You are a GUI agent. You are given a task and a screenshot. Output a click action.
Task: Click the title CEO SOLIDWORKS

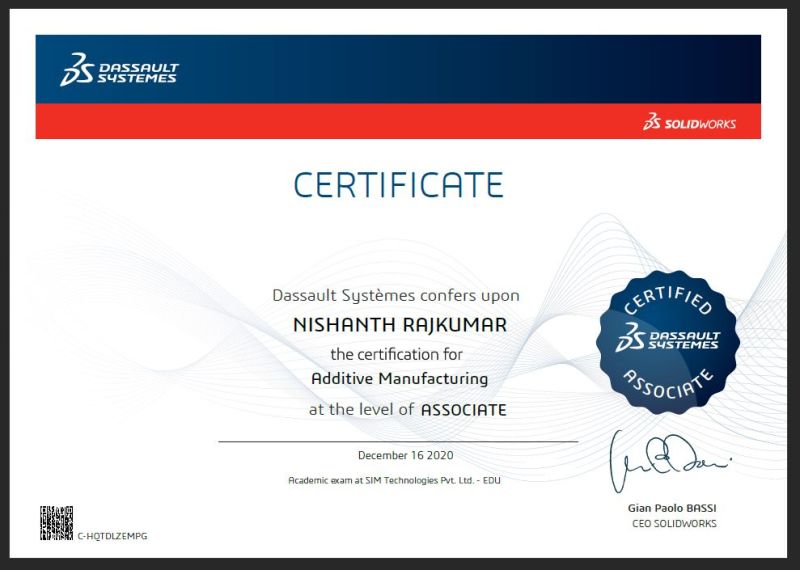(x=674, y=524)
